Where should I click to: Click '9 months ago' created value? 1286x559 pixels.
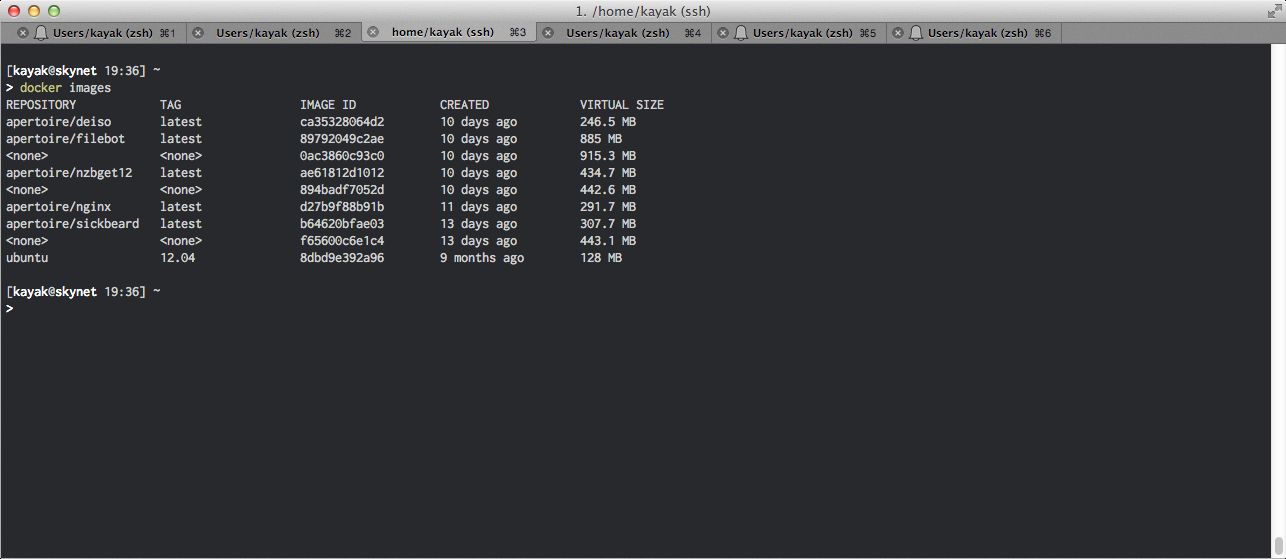482,258
